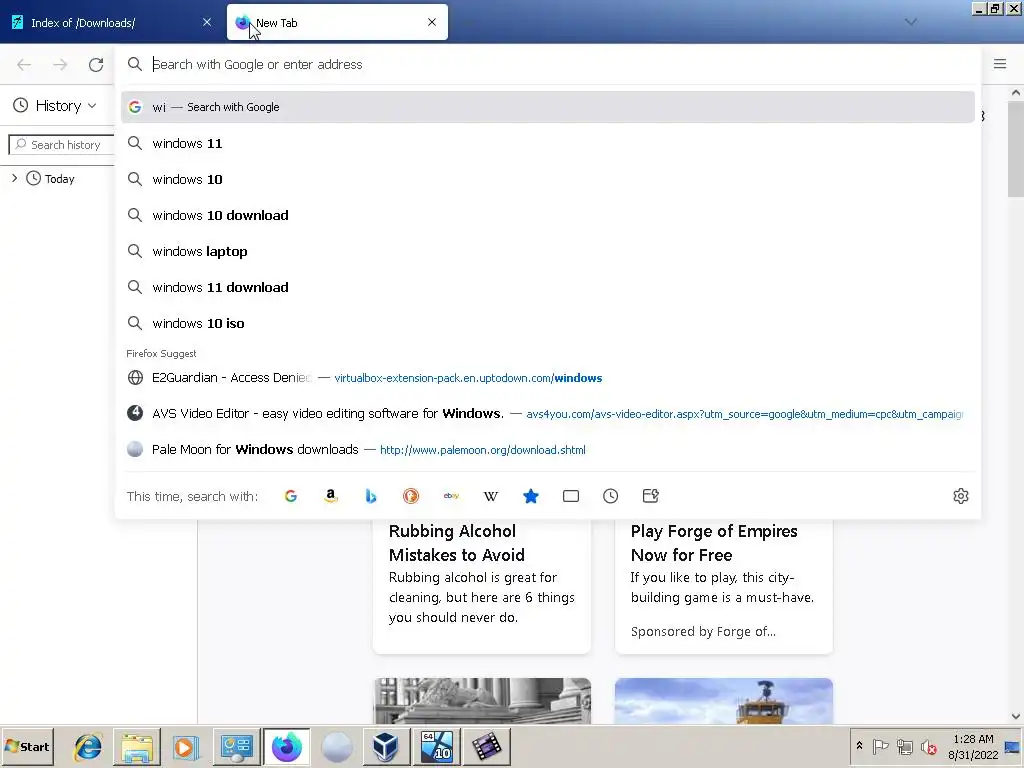Image resolution: width=1024 pixels, height=768 pixels.
Task: Click the taskbar clock showing 1:28 AM
Action: click(973, 746)
